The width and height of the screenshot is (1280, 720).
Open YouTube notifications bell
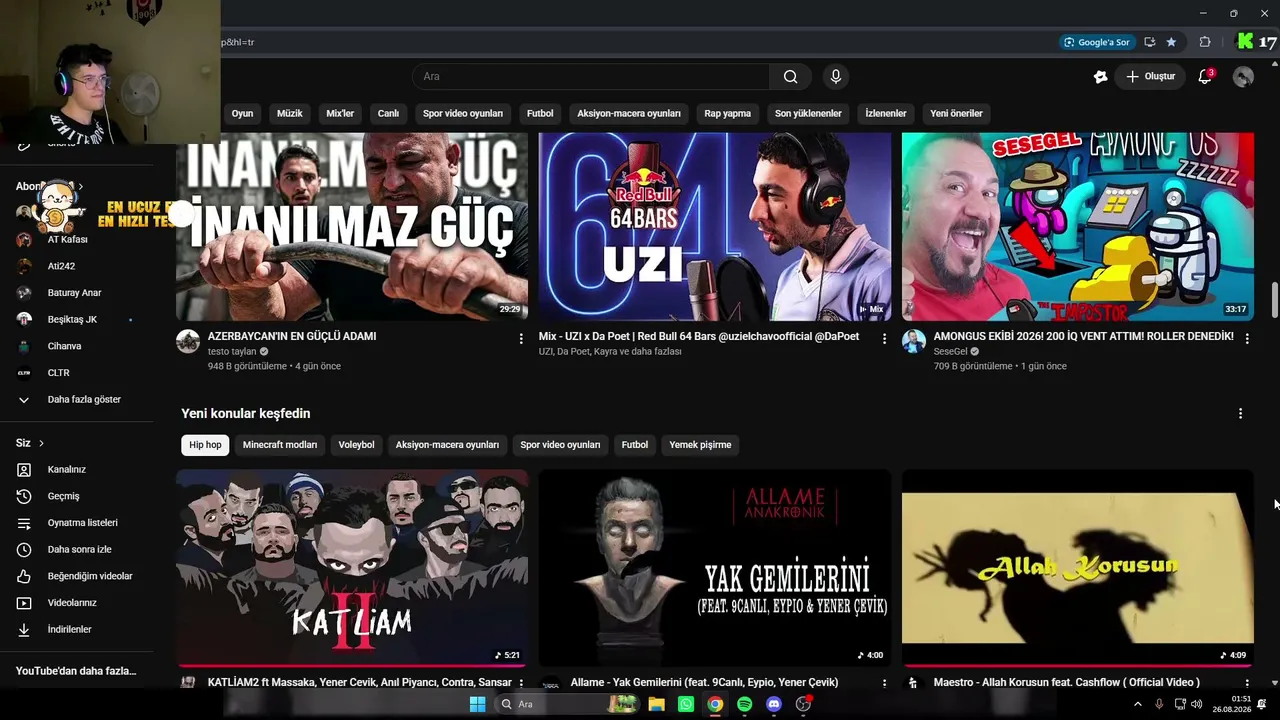coord(1205,77)
